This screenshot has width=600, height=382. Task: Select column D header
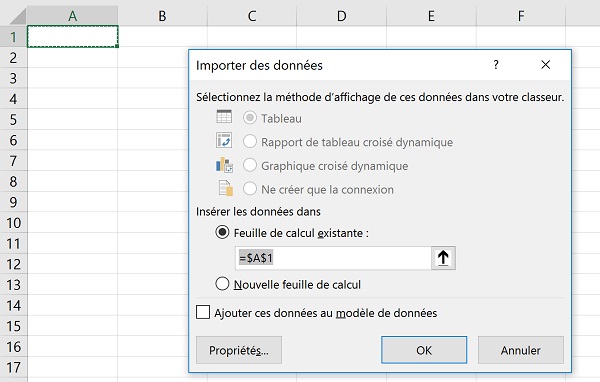click(x=341, y=16)
